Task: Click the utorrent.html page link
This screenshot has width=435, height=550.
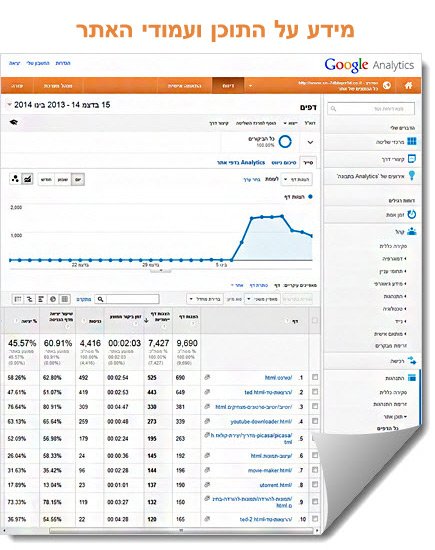Action: tap(276, 485)
